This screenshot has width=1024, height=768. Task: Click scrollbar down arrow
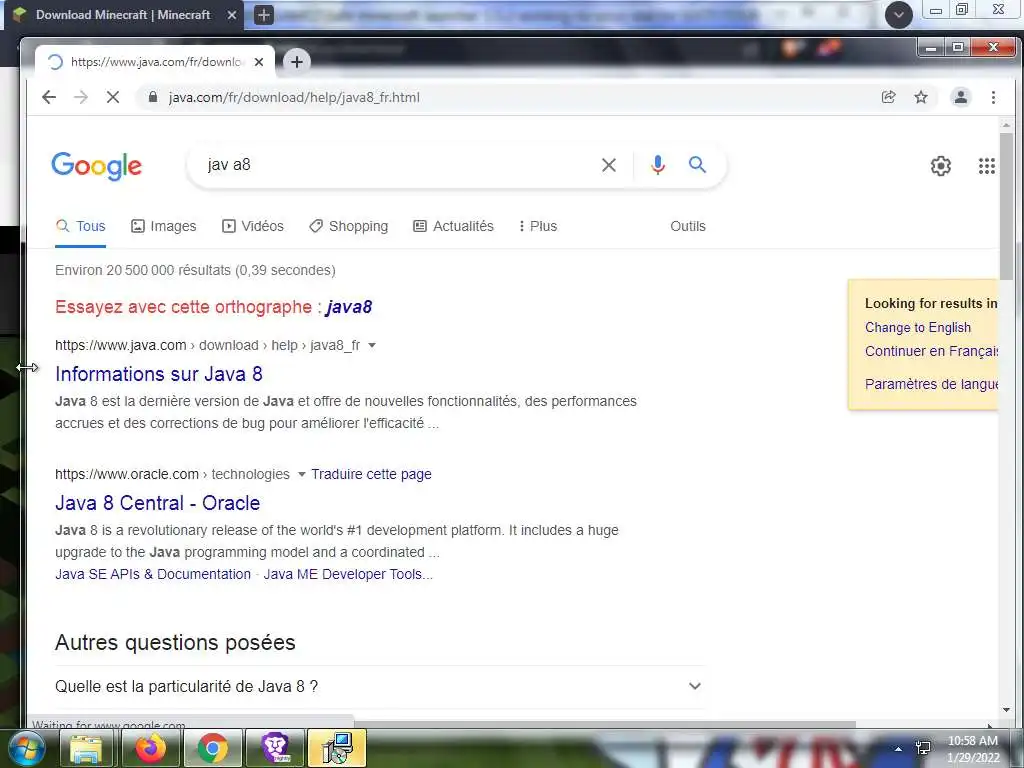[1006, 710]
